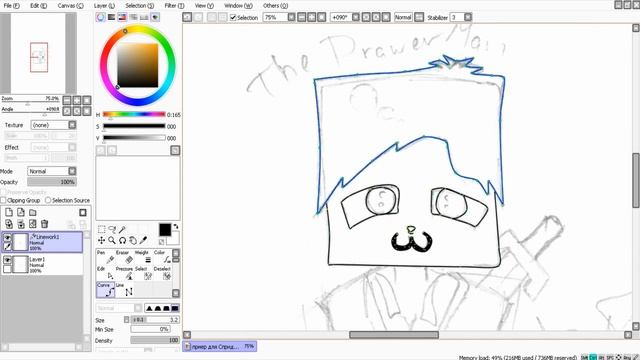Show the RGB slider panel
Viewport: 640px width, 360px height.
tap(111, 17)
